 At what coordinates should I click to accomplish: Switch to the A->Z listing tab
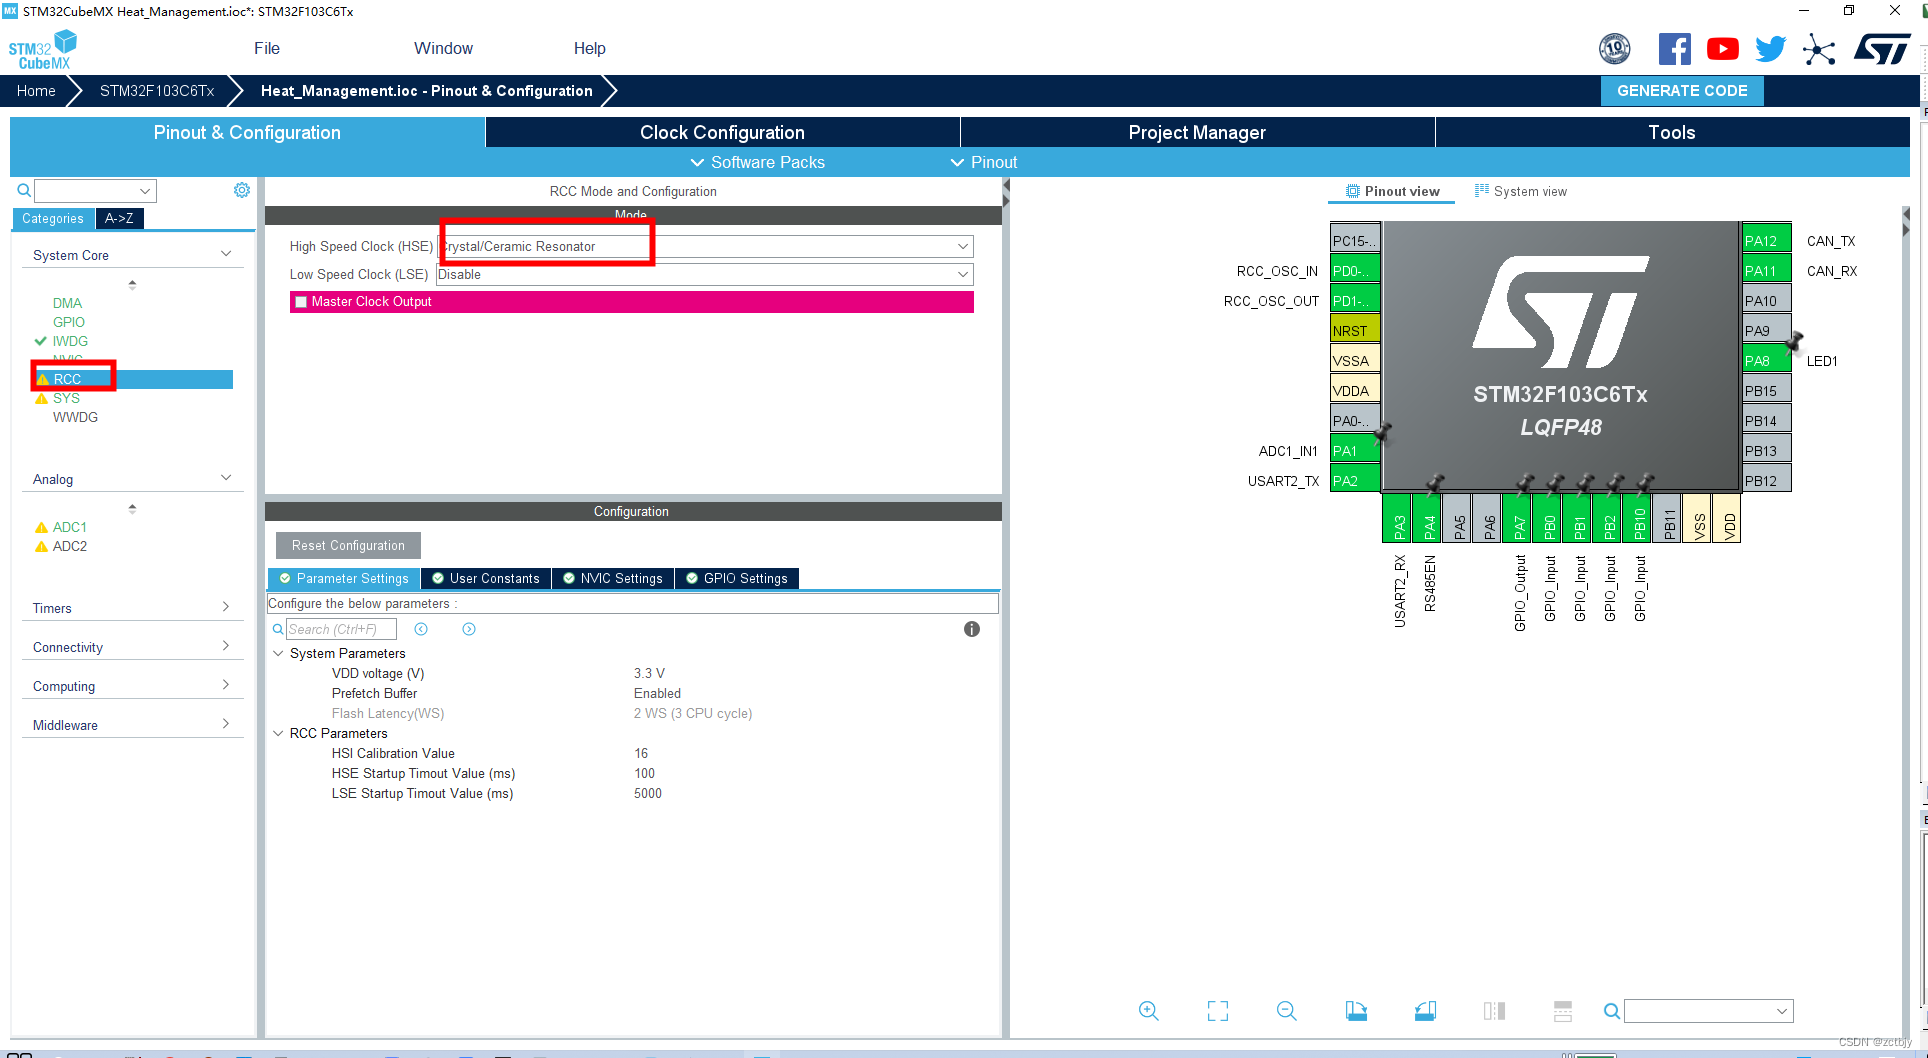[119, 218]
